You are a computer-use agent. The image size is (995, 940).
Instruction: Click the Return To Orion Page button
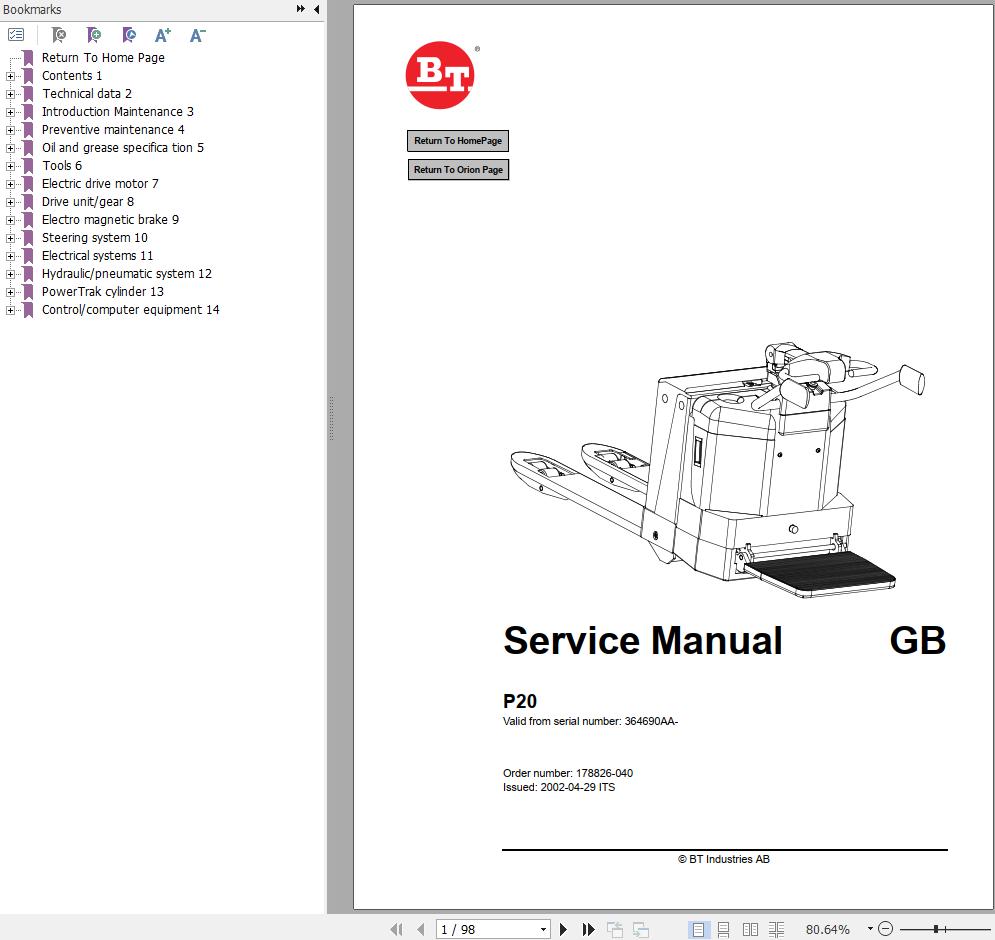(458, 169)
